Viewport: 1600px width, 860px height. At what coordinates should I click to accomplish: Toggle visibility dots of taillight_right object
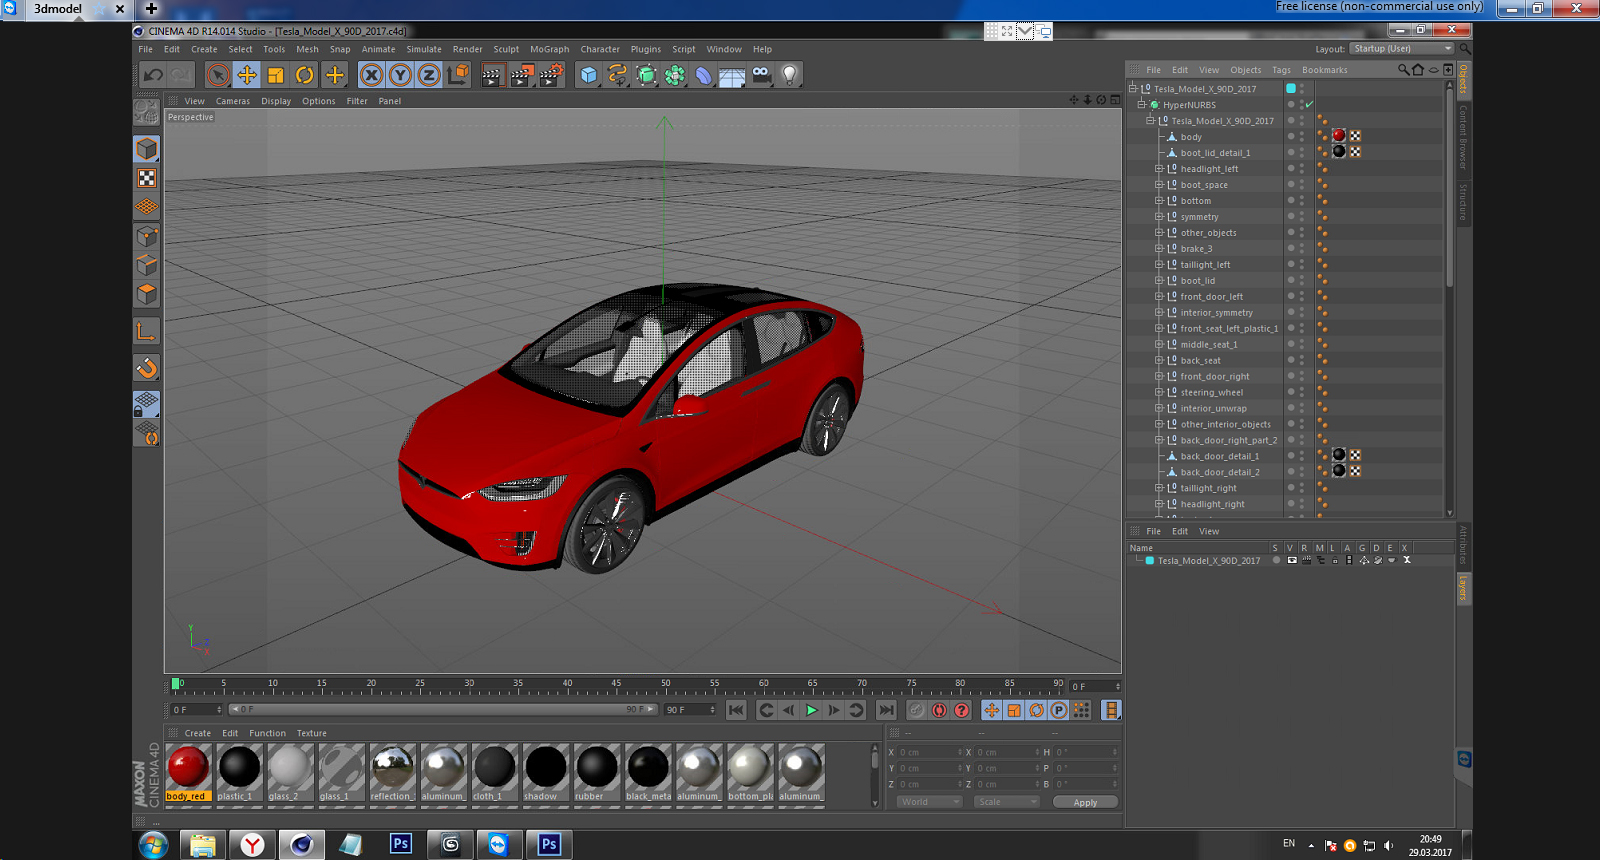[x=1302, y=488]
